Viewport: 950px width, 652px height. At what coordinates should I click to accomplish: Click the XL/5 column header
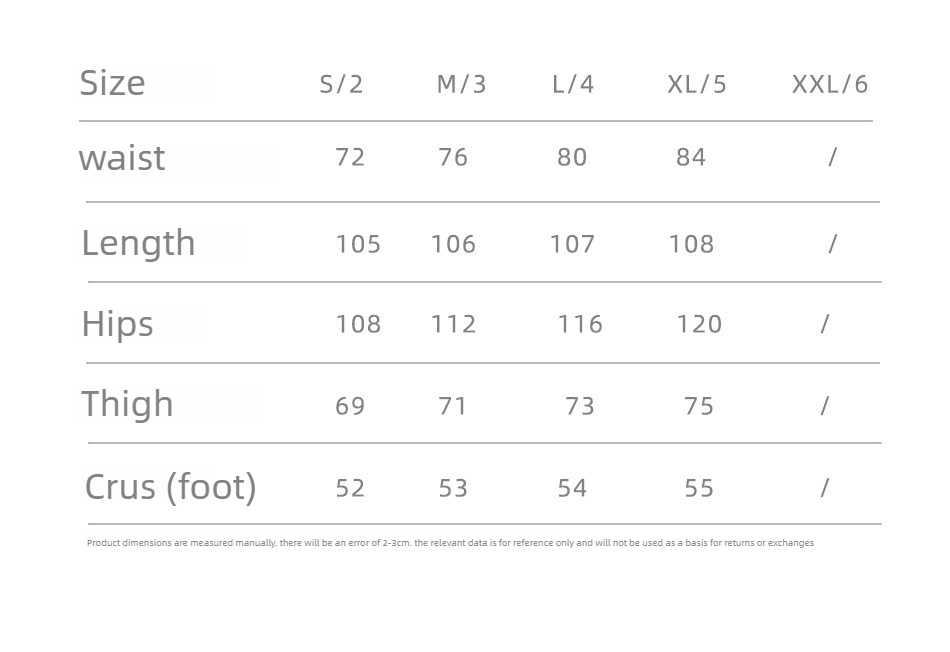[x=697, y=84]
